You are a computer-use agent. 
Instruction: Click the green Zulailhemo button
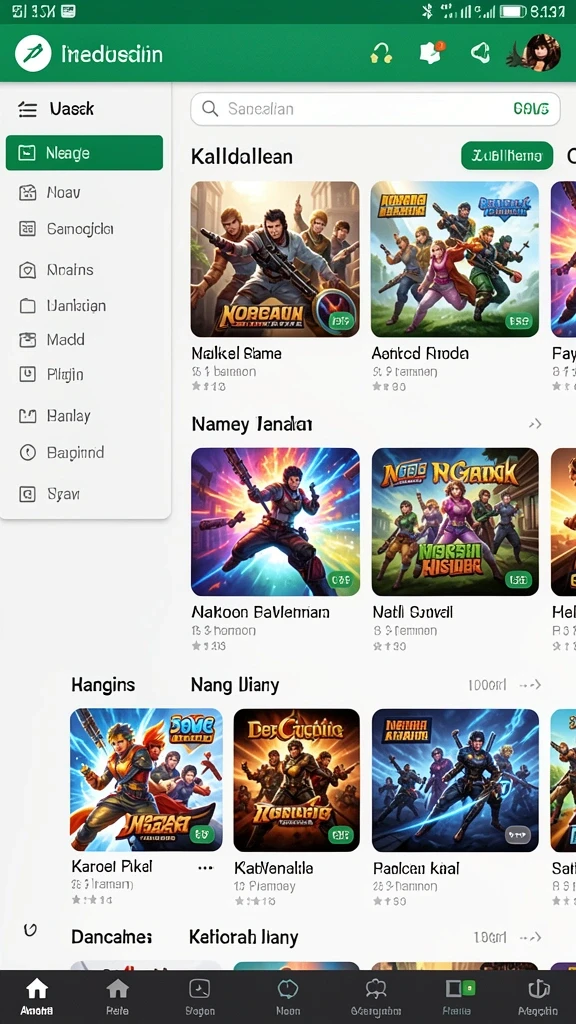click(x=507, y=155)
